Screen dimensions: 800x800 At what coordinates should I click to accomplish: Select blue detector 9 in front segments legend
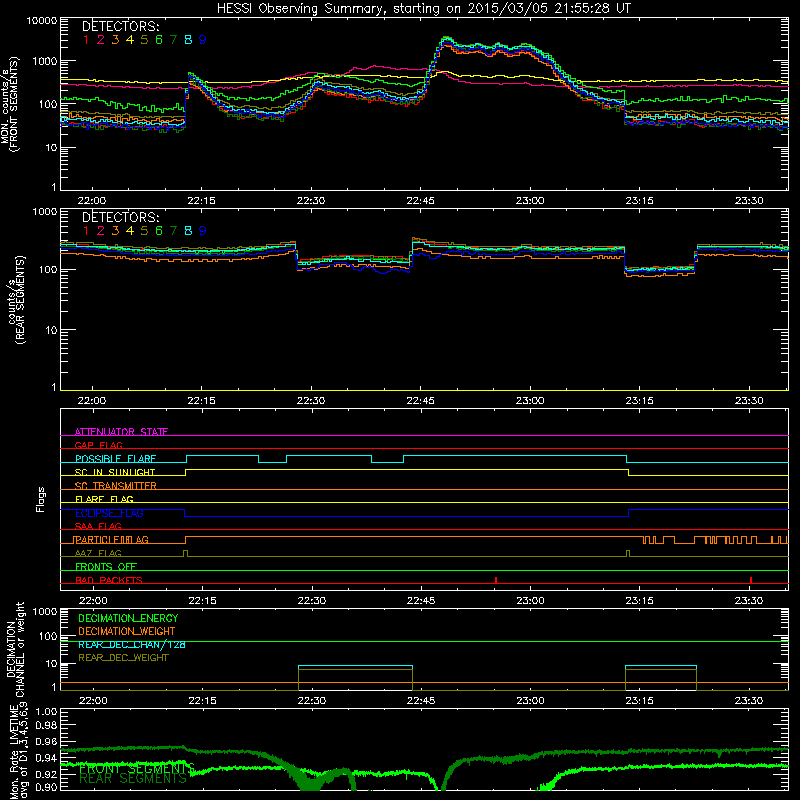point(203,40)
